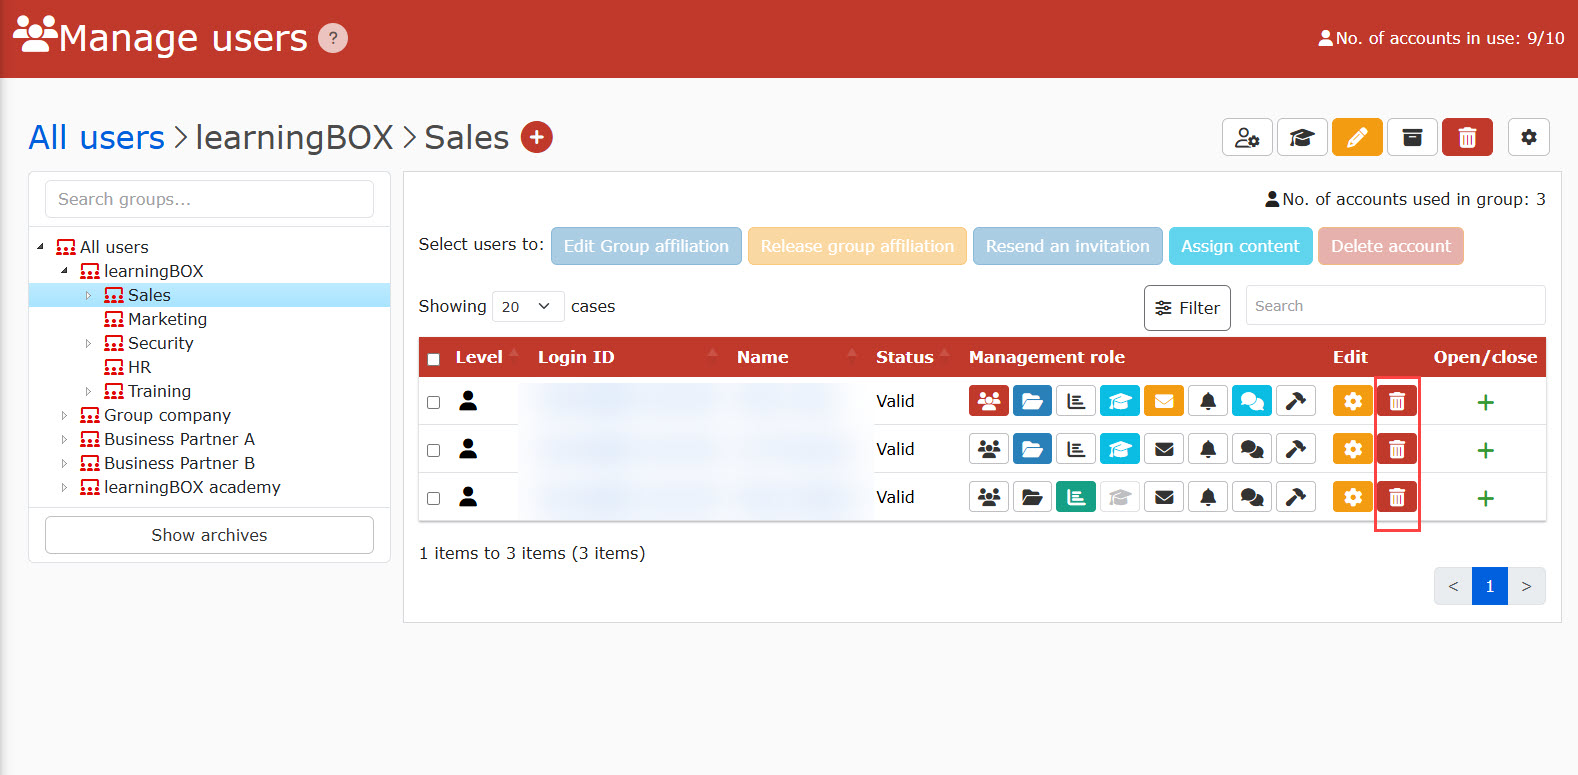Click the orange gear edit icon in second row
Viewport: 1578px width, 775px height.
point(1352,449)
